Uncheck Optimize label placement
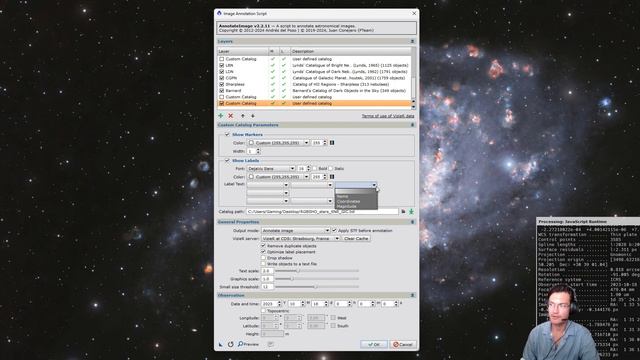 pyautogui.click(x=263, y=252)
